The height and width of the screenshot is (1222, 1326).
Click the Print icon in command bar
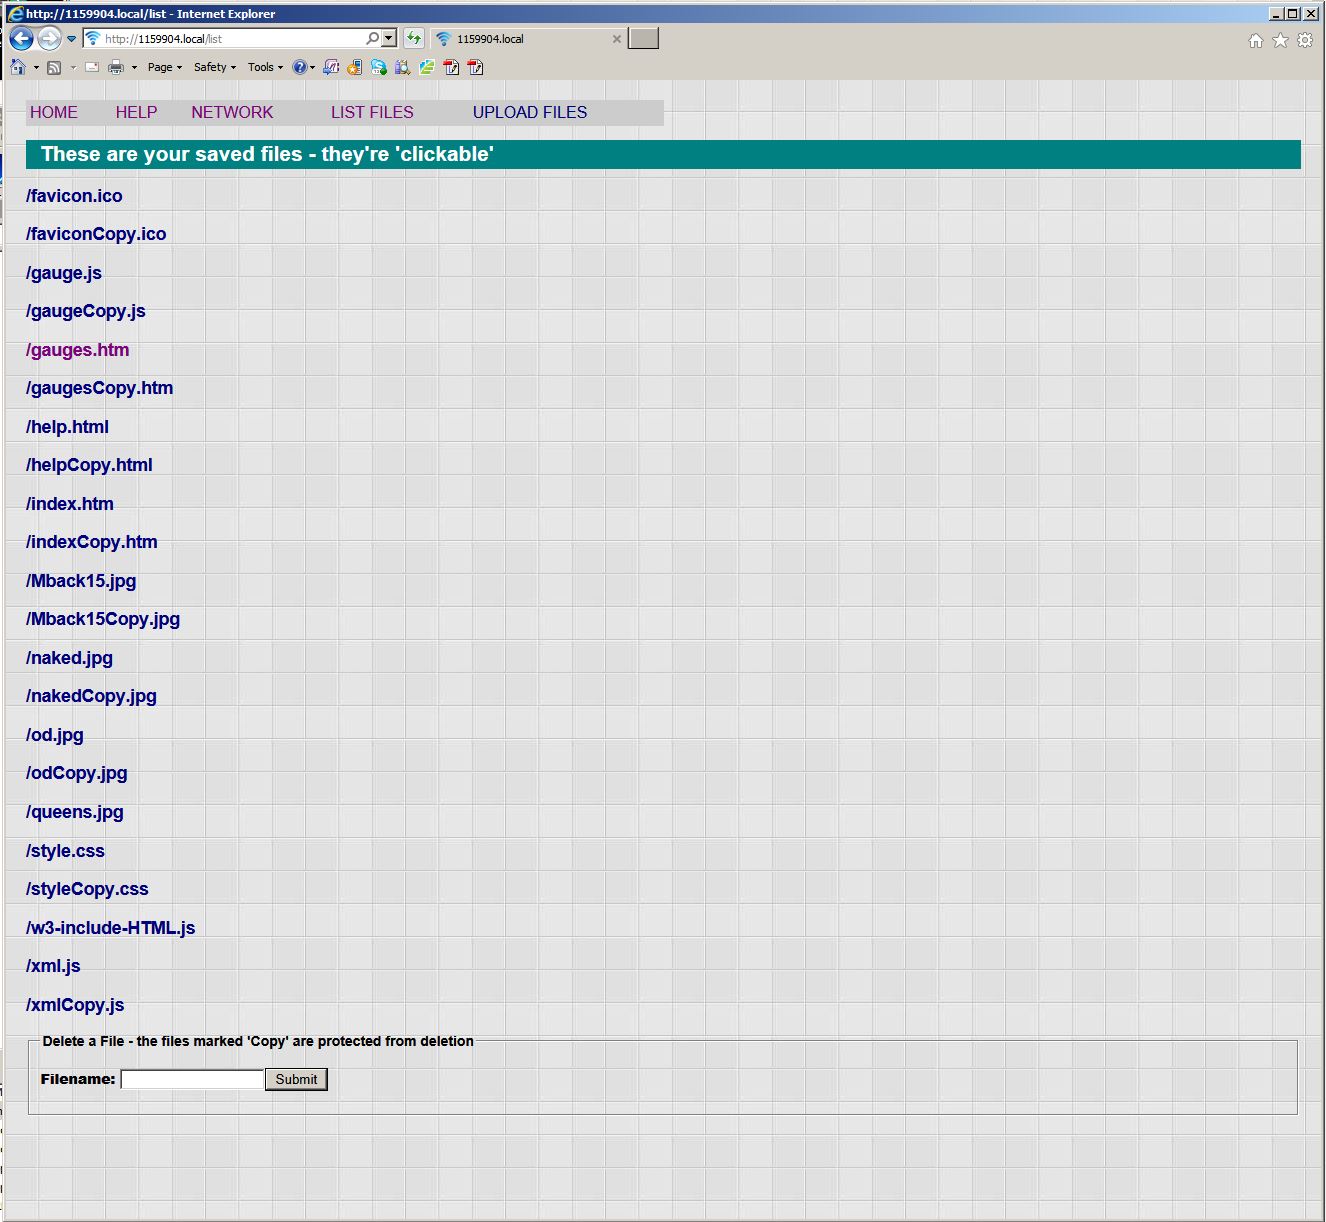(x=115, y=67)
